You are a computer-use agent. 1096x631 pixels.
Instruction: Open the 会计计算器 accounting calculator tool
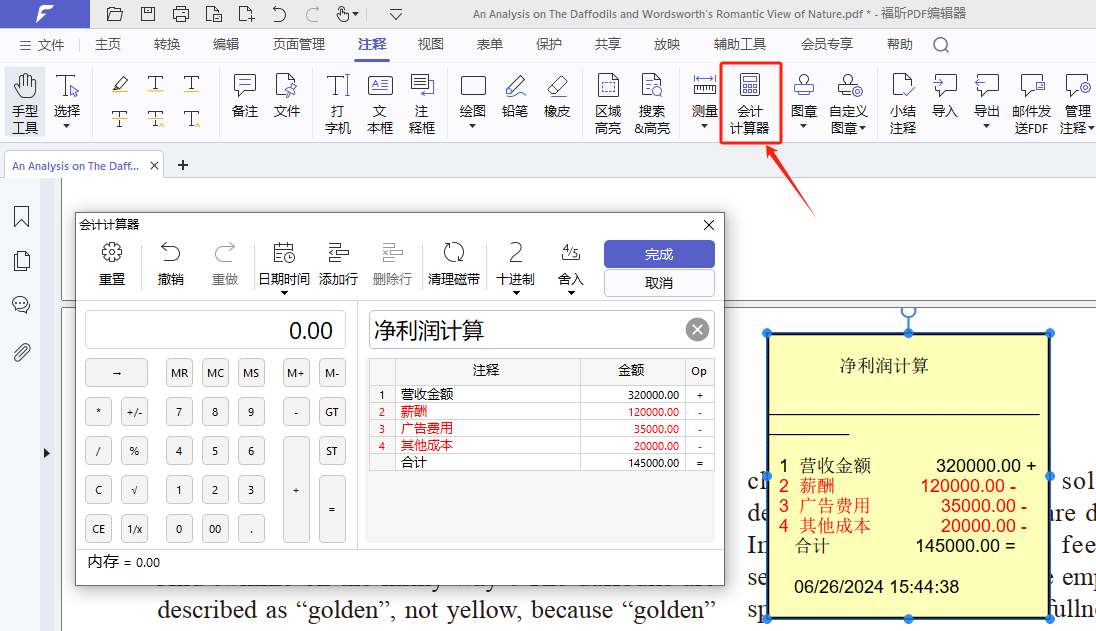point(751,104)
